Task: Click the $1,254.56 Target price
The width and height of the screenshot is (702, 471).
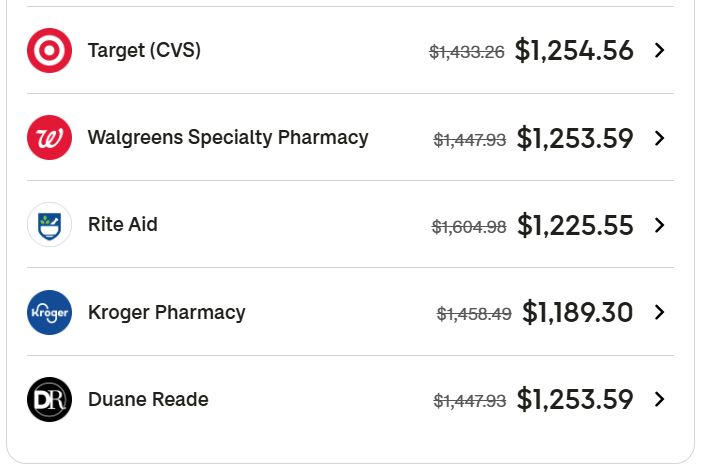Action: click(574, 50)
